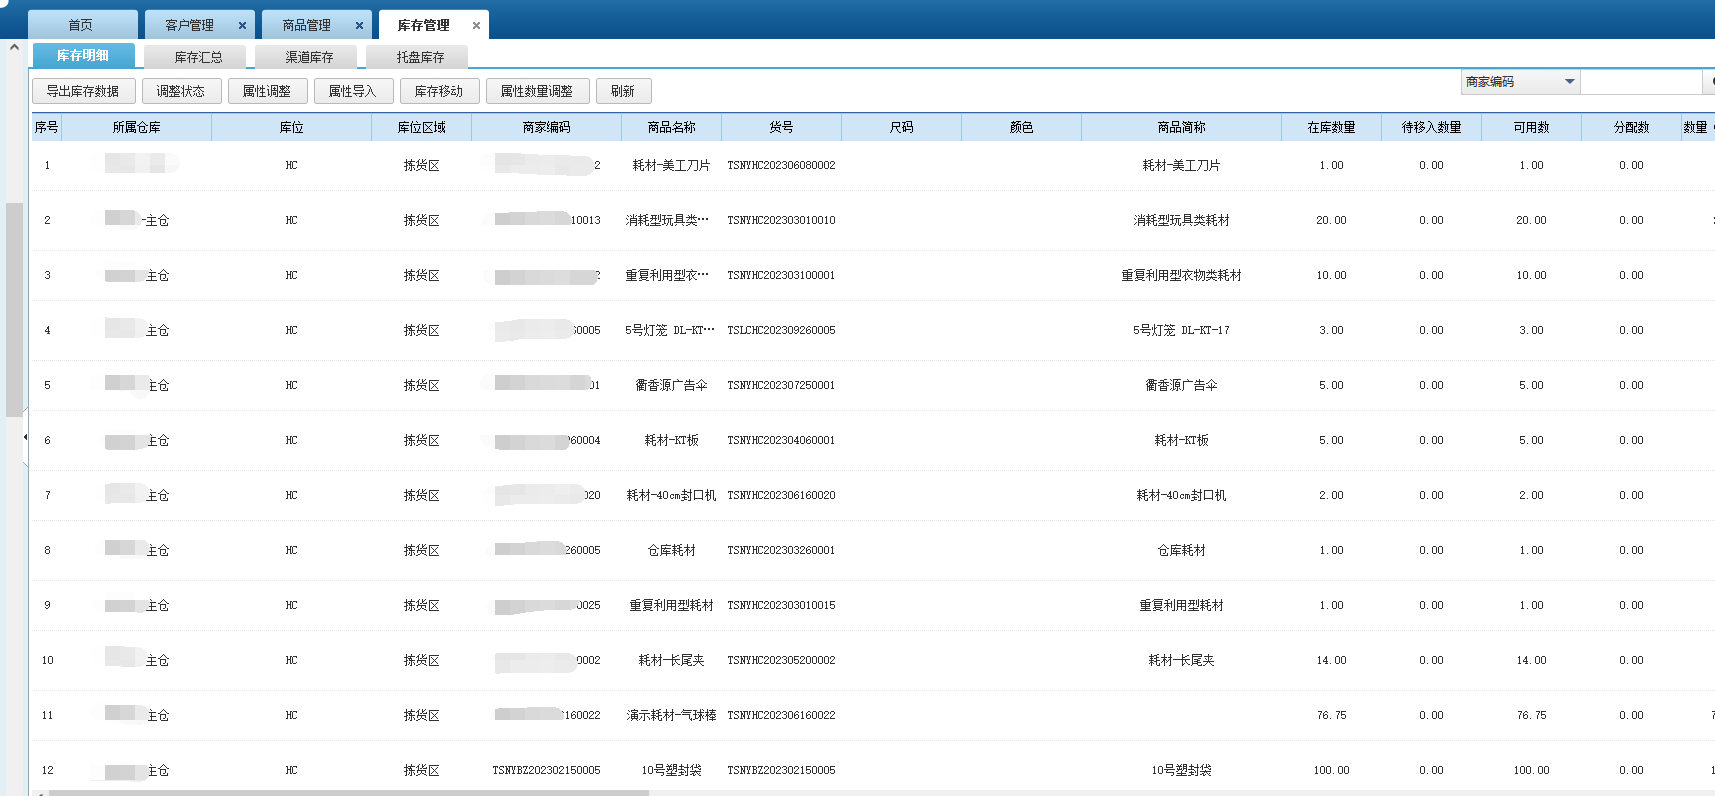Screen dimensions: 1715x796
Task: Open the 渠道库存 sub-tab
Action: point(309,57)
